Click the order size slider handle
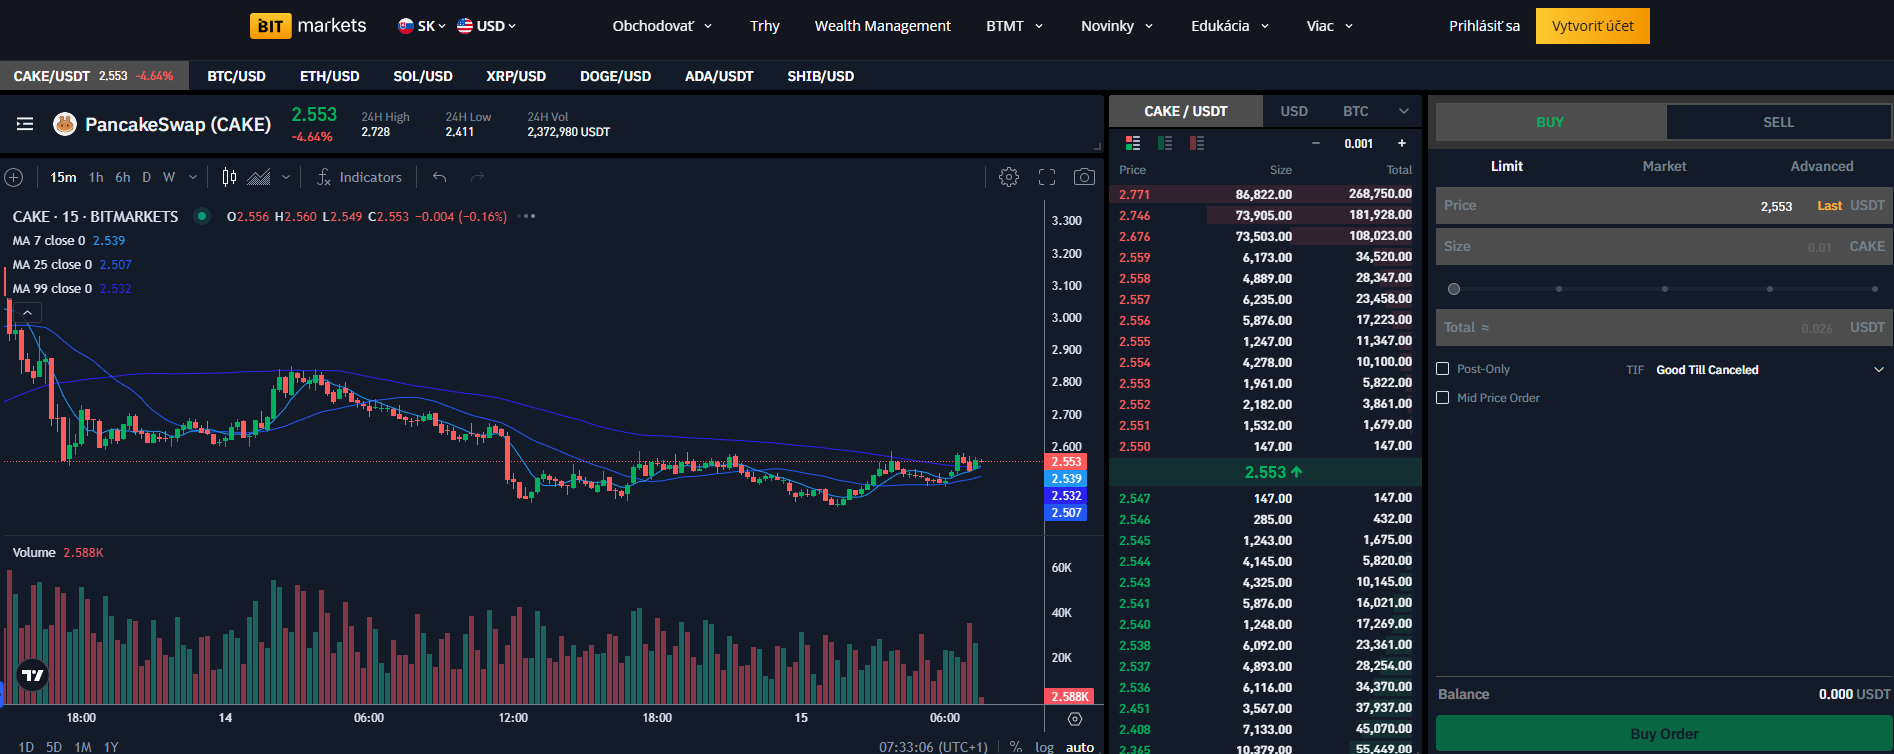The width and height of the screenshot is (1894, 754). point(1454,289)
